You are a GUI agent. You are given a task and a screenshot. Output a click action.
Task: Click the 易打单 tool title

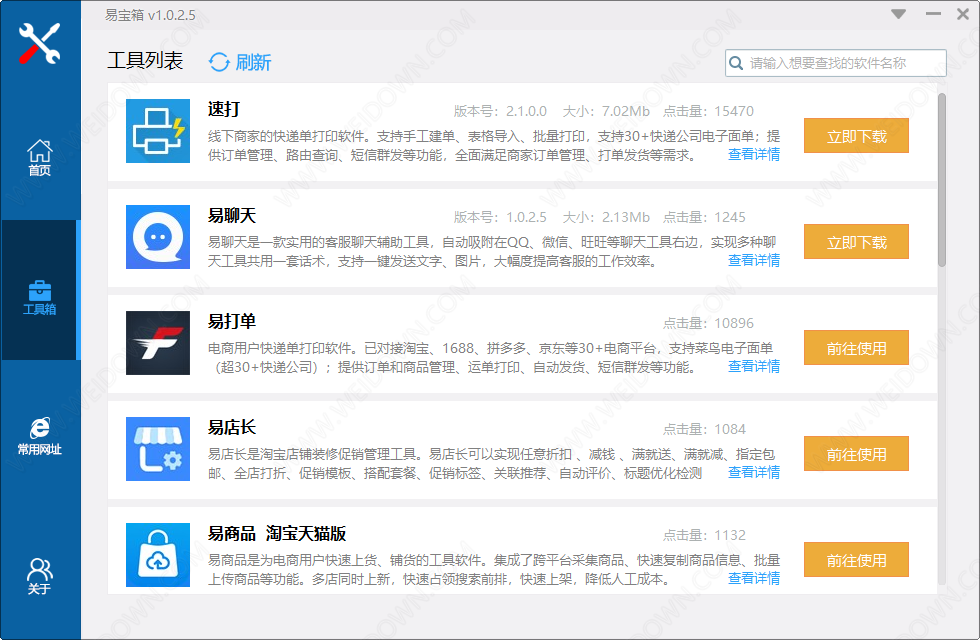click(232, 321)
